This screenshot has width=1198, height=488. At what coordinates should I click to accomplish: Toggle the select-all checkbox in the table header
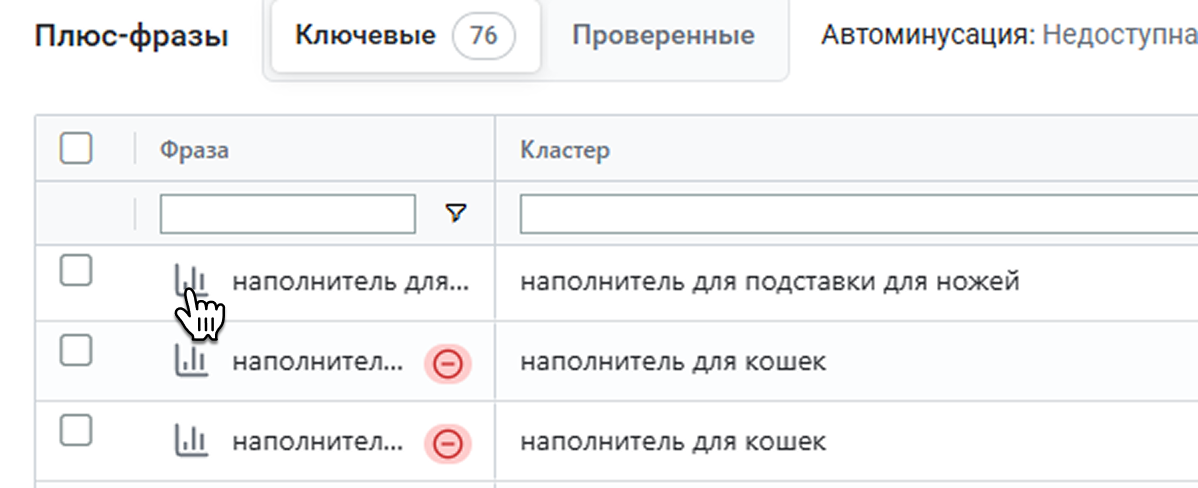tap(76, 150)
